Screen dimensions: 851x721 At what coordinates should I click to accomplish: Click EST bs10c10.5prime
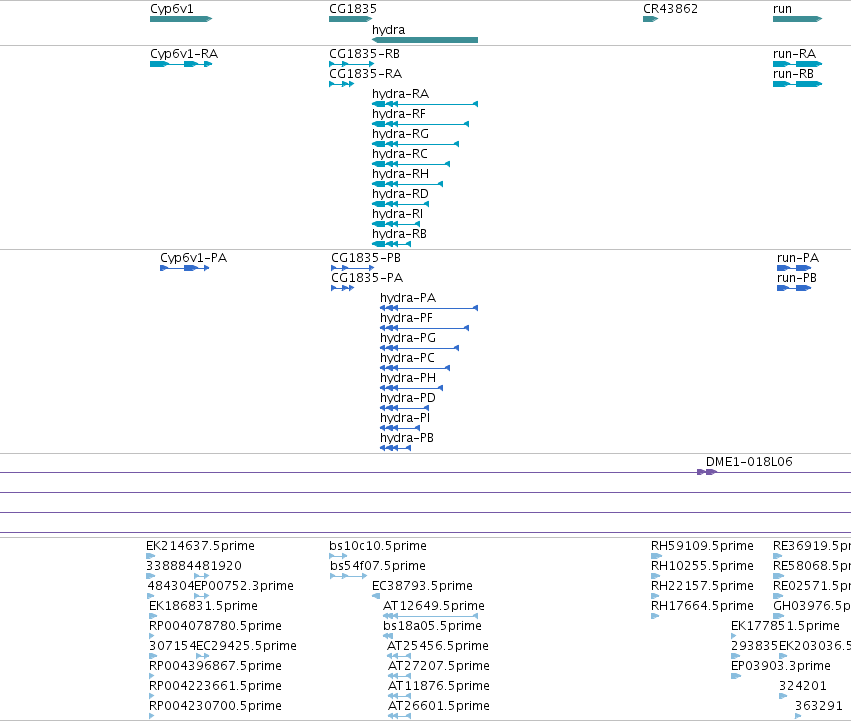point(338,556)
